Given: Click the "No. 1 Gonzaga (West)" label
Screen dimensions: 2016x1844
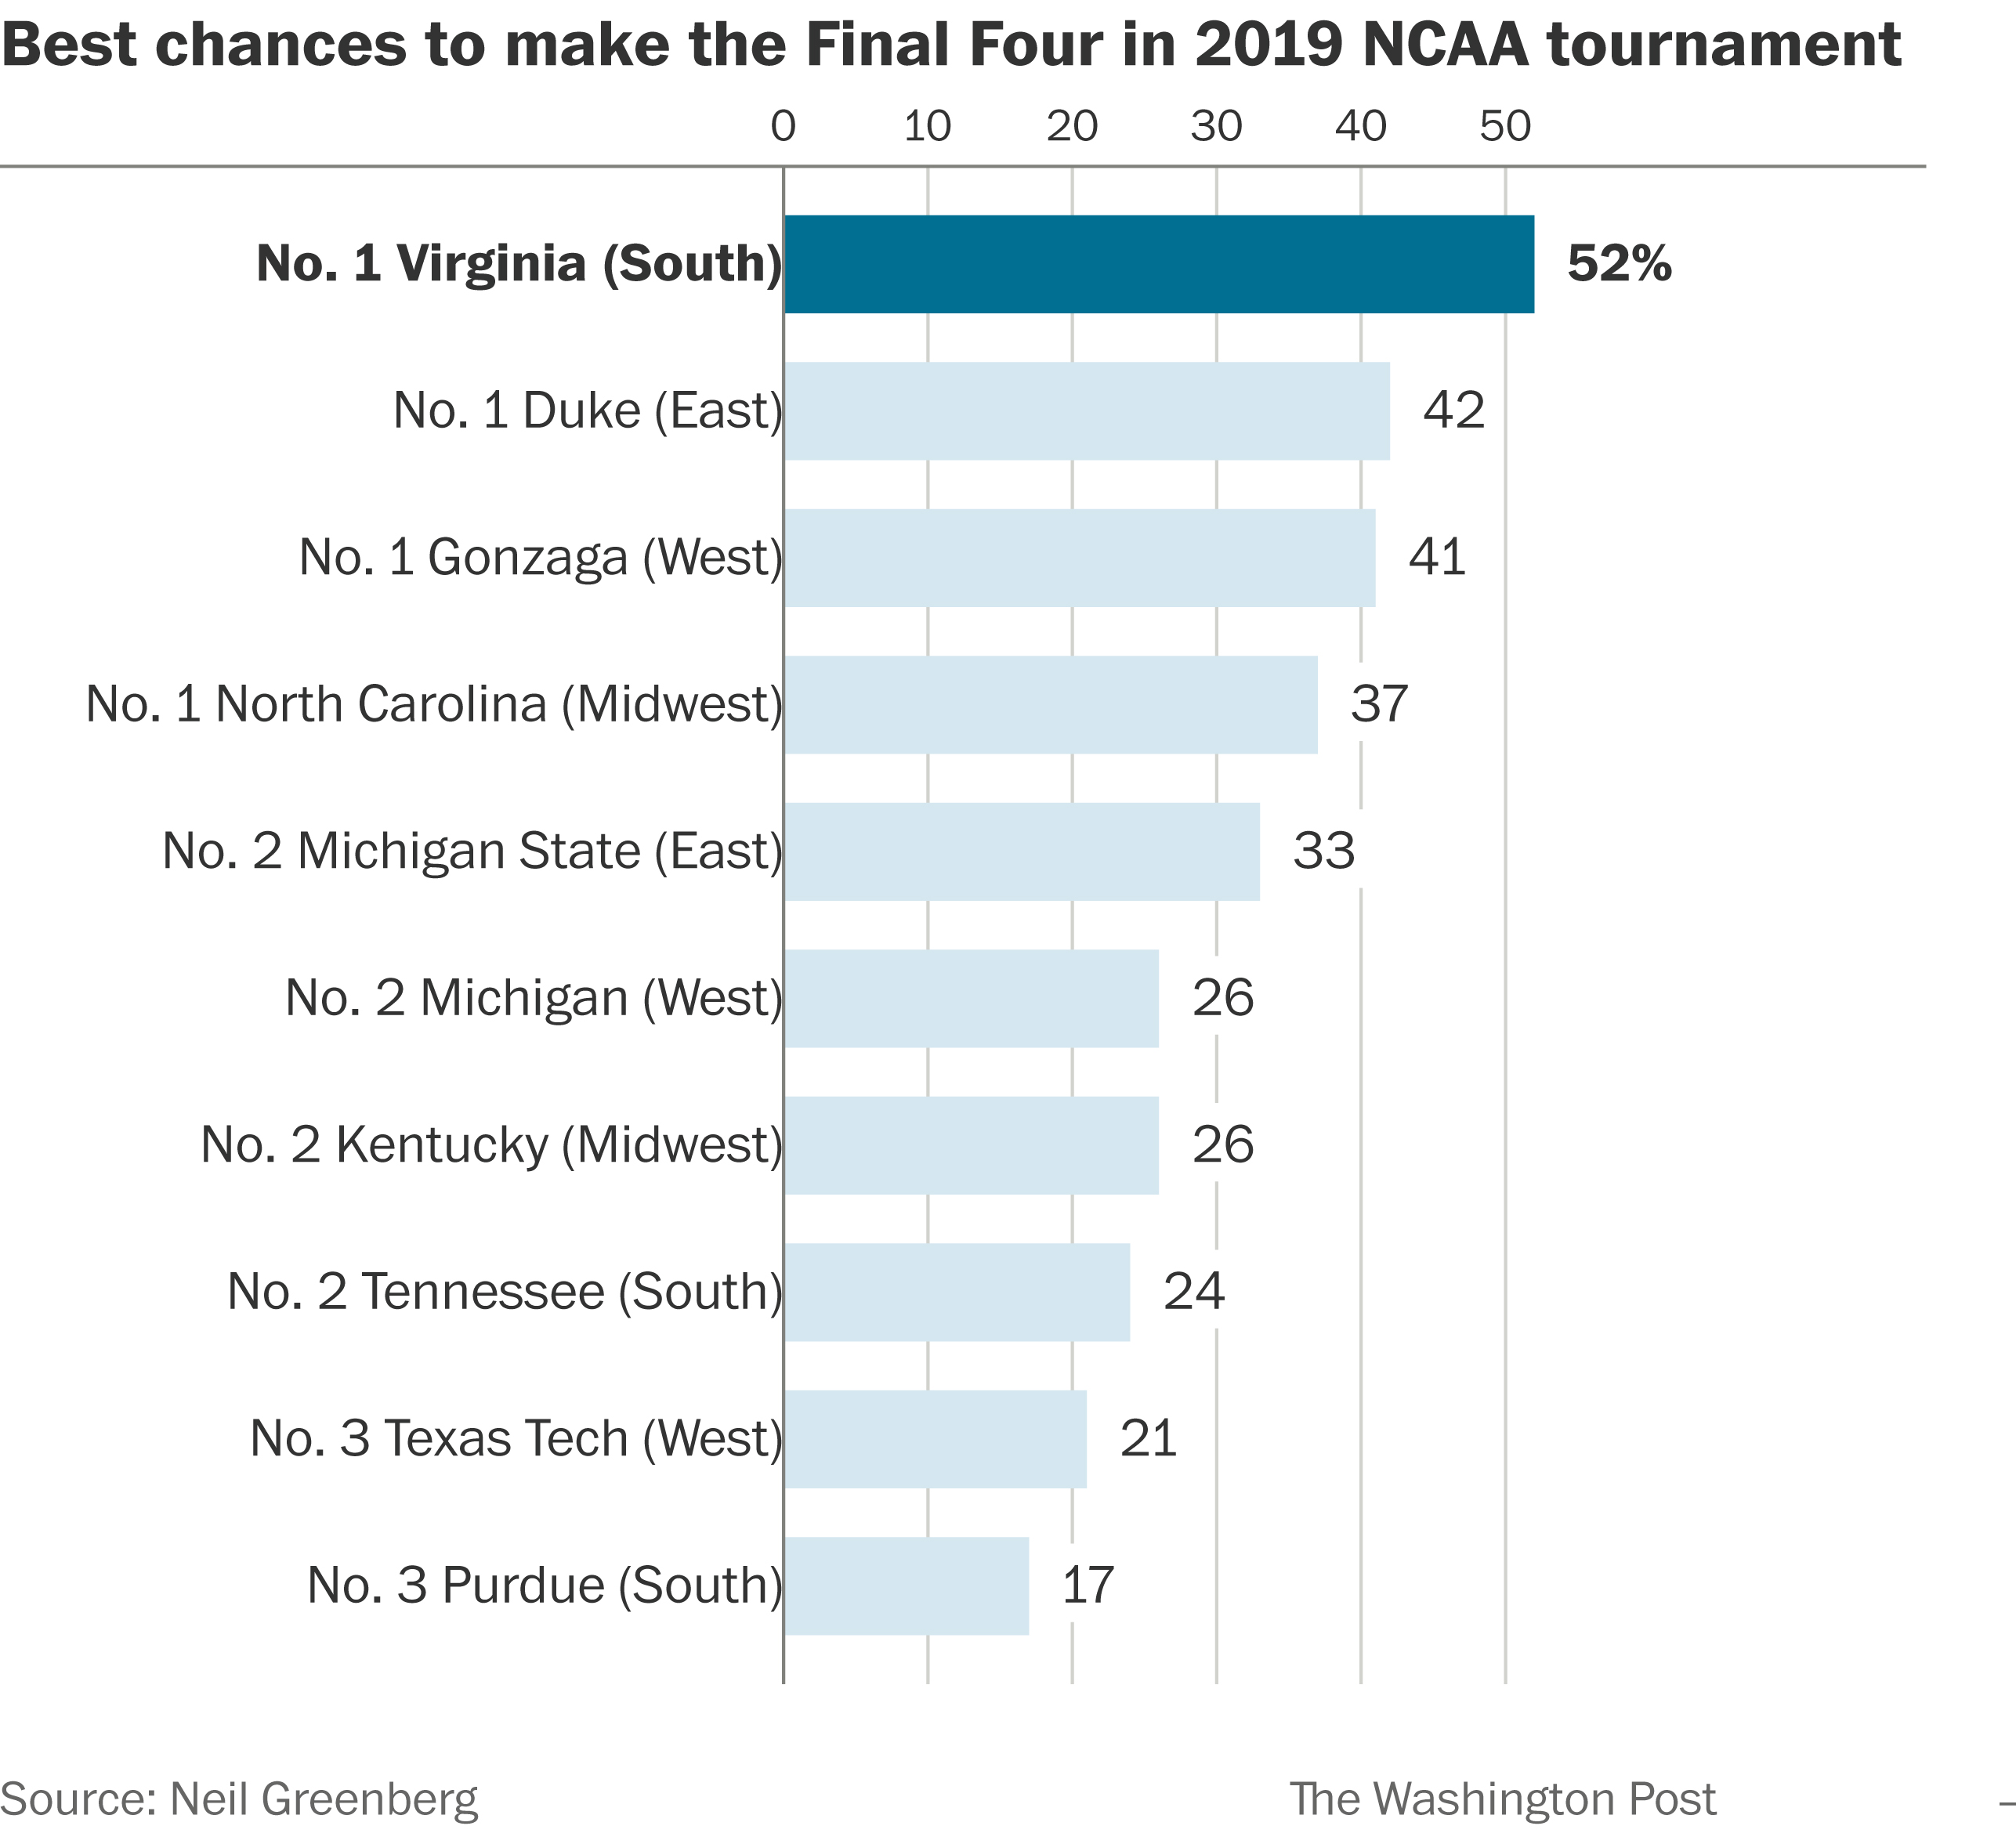Looking at the screenshot, I should [540, 558].
